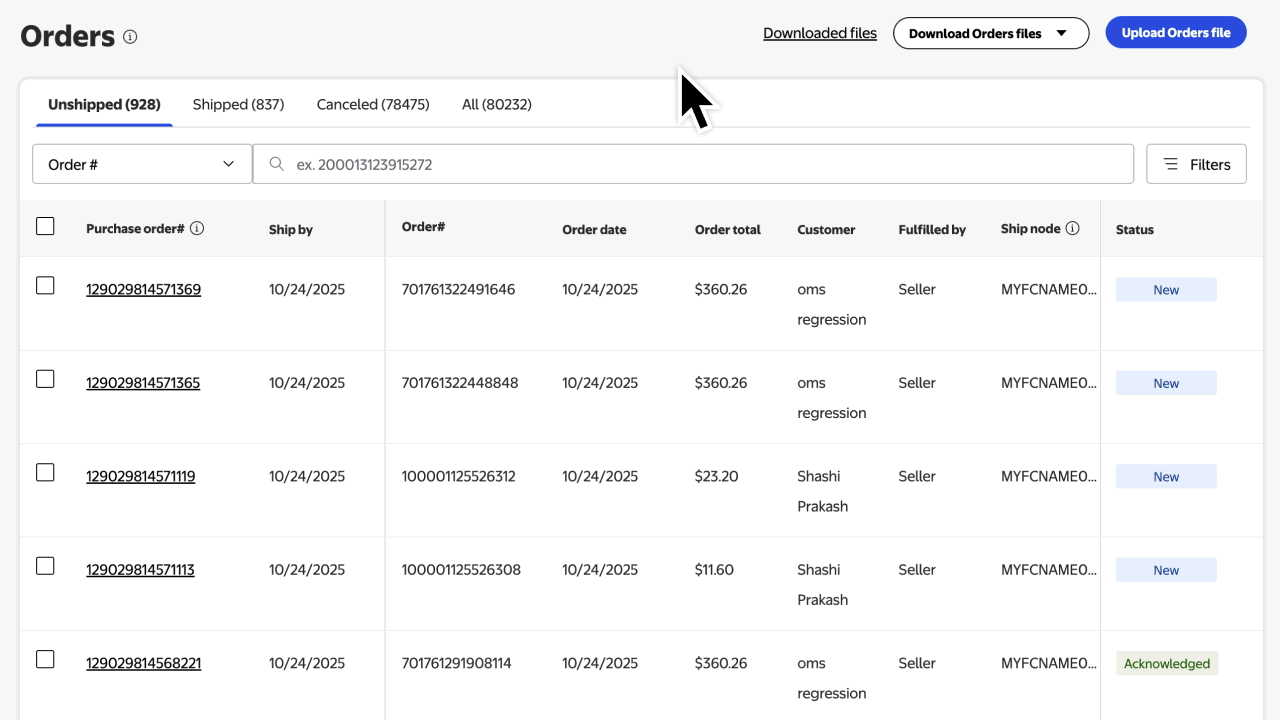Image resolution: width=1280 pixels, height=720 pixels.
Task: Click the Ship node info icon
Action: [1073, 228]
